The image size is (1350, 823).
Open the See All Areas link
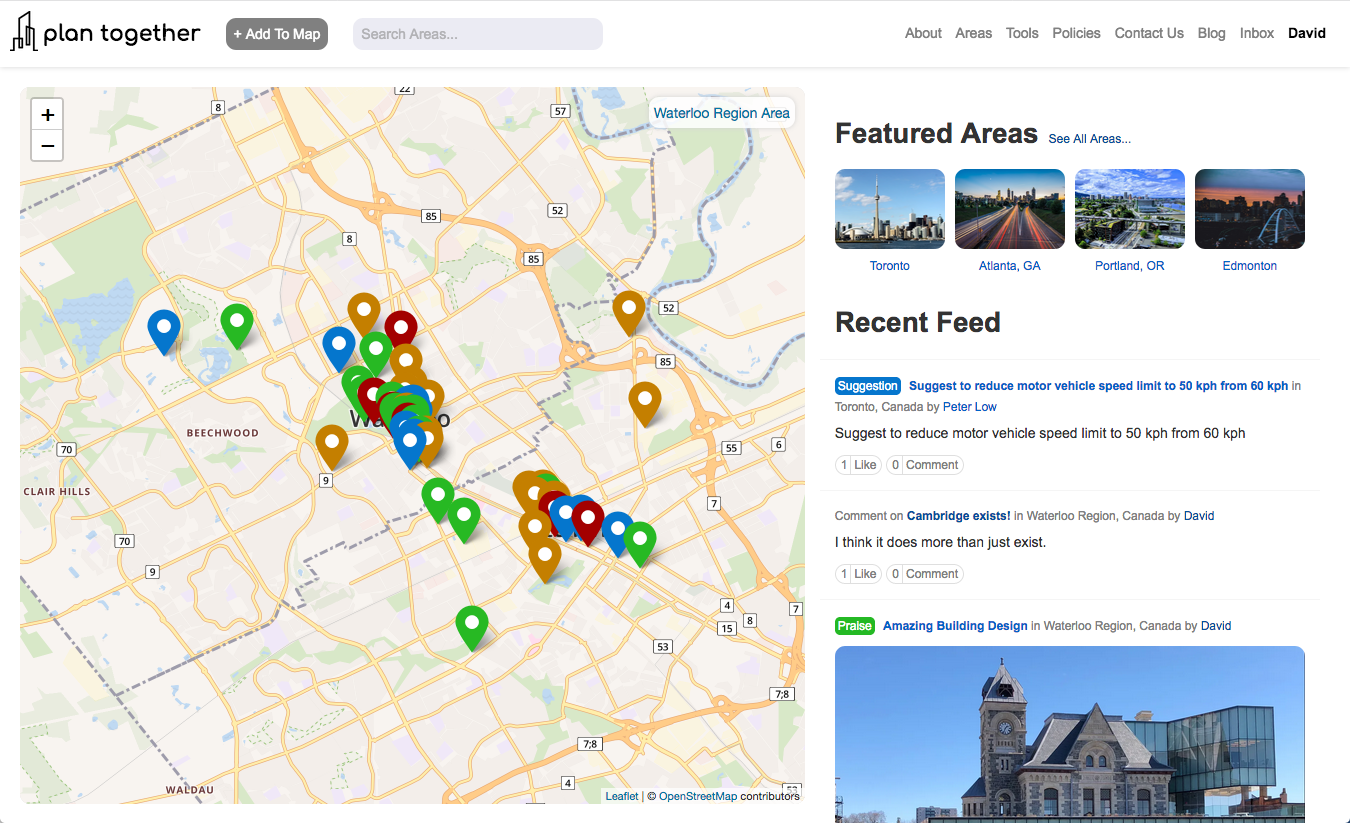pyautogui.click(x=1089, y=138)
